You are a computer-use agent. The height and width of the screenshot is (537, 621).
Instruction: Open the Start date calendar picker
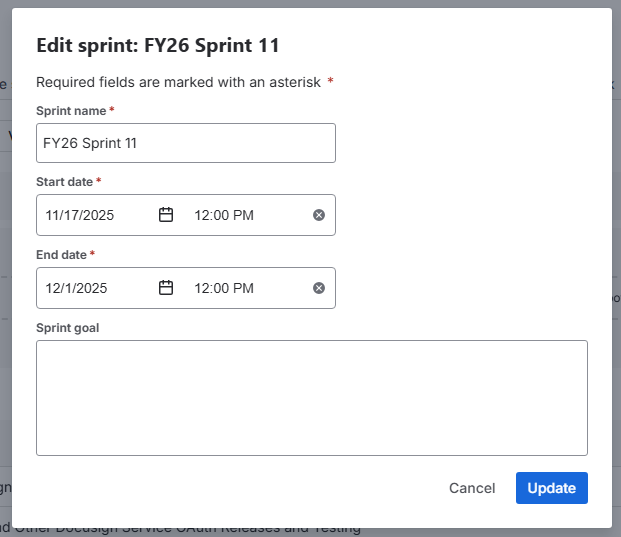[x=167, y=215]
